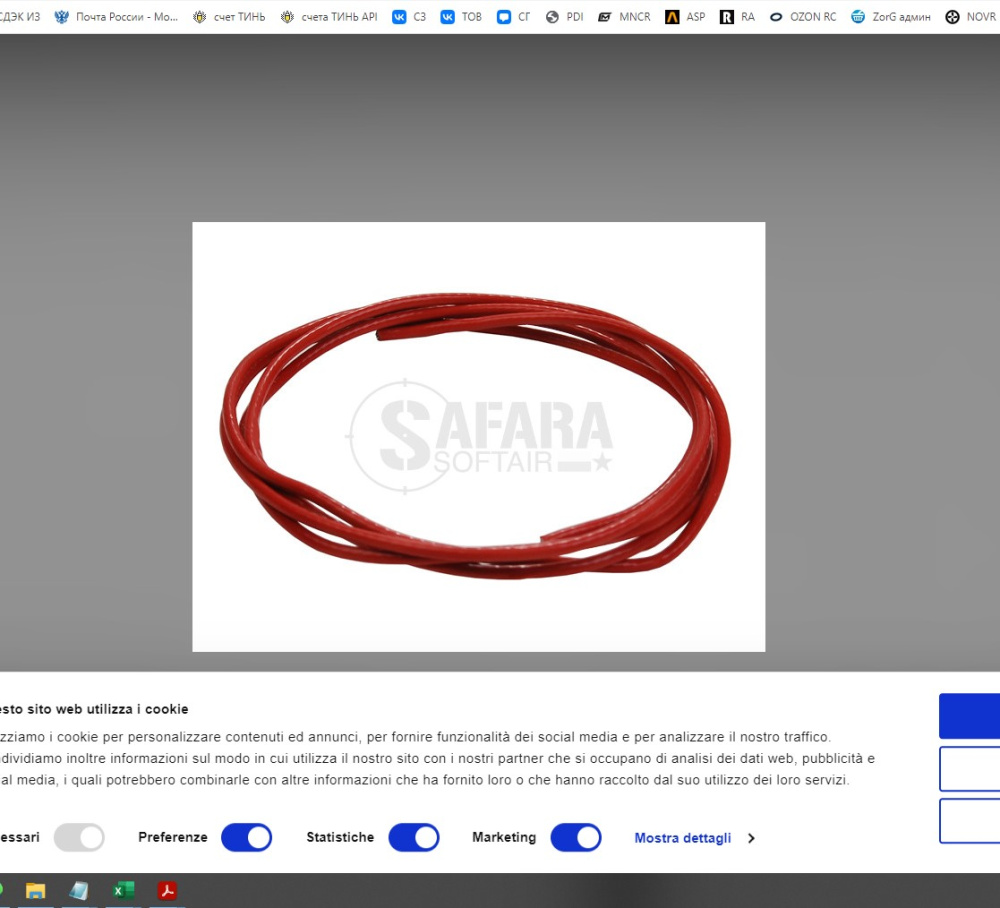Open the Notepad taskbar icon
Screen dimensions: 1000x908
point(79,890)
